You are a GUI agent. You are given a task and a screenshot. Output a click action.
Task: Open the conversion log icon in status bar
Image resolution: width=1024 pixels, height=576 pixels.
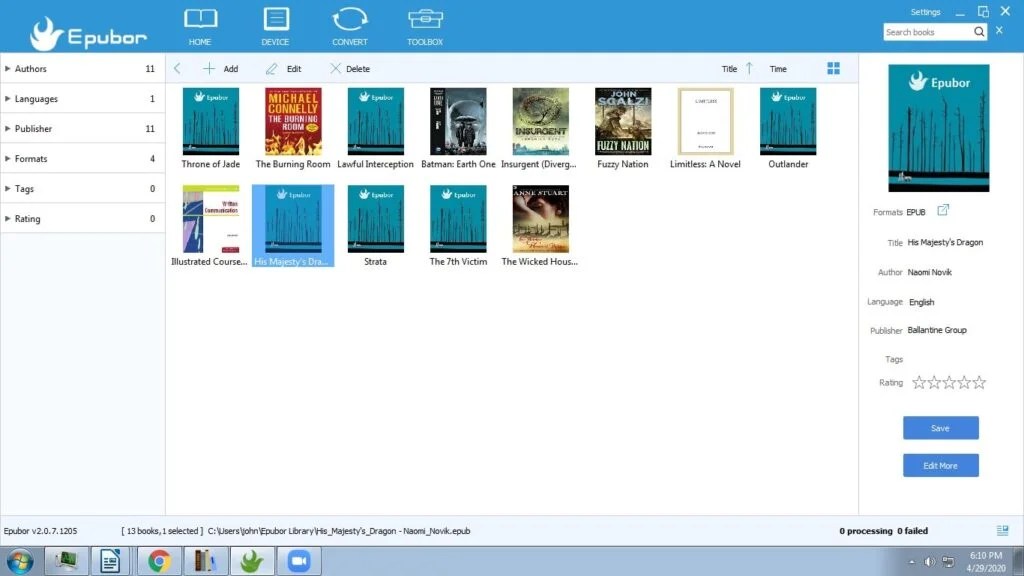(x=1001, y=530)
